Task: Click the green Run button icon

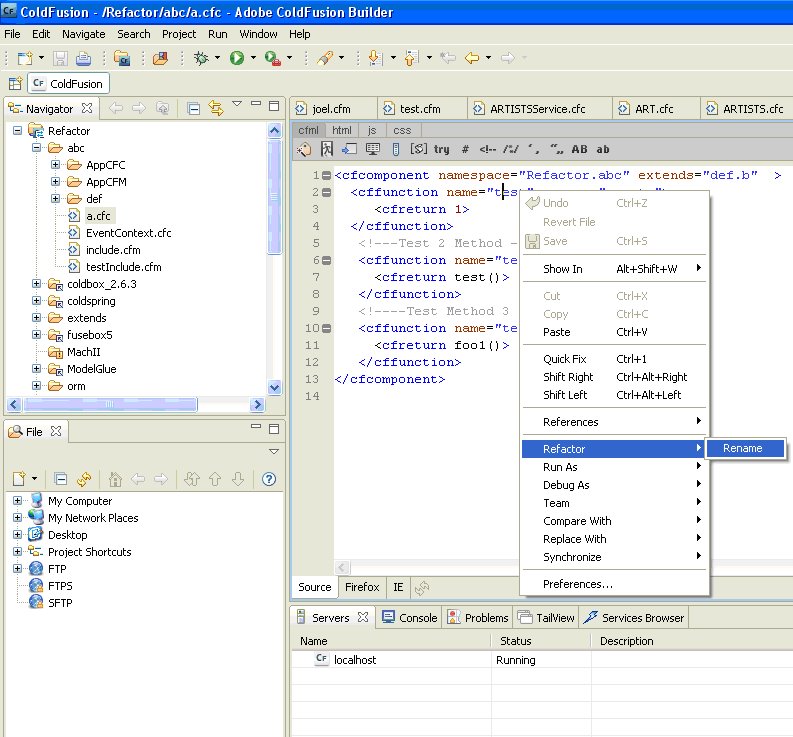Action: tap(237, 58)
